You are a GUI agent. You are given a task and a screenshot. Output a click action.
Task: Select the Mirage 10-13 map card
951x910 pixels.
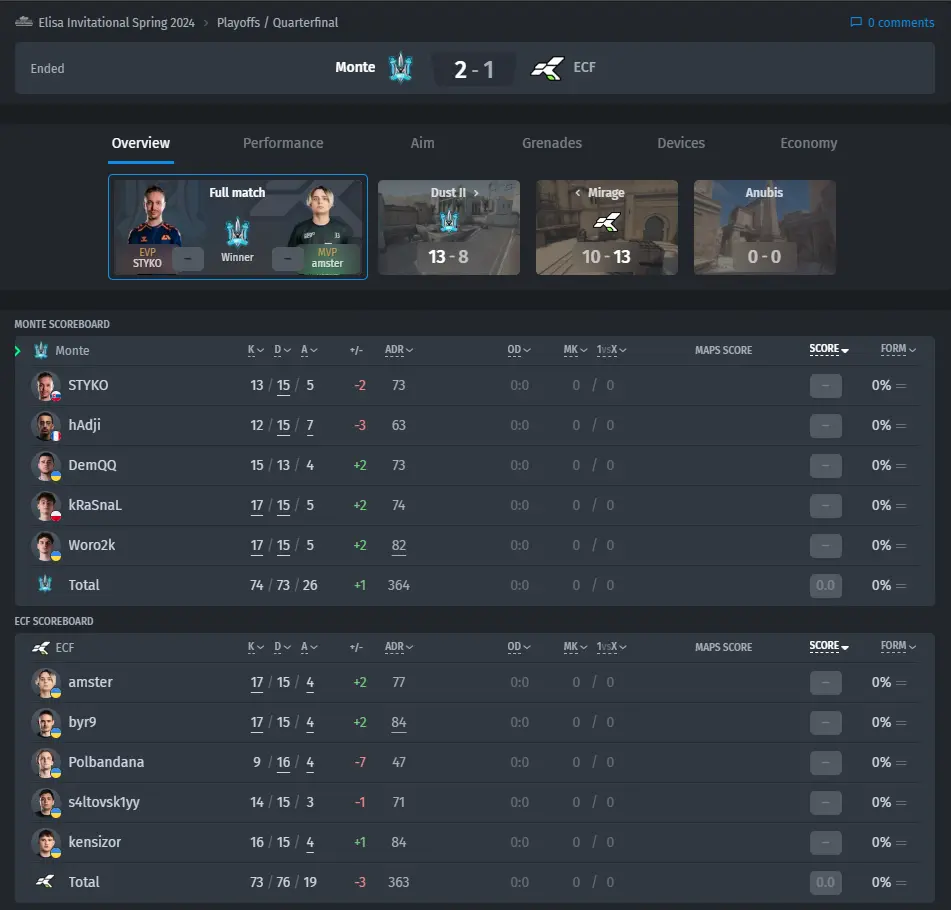click(607, 228)
